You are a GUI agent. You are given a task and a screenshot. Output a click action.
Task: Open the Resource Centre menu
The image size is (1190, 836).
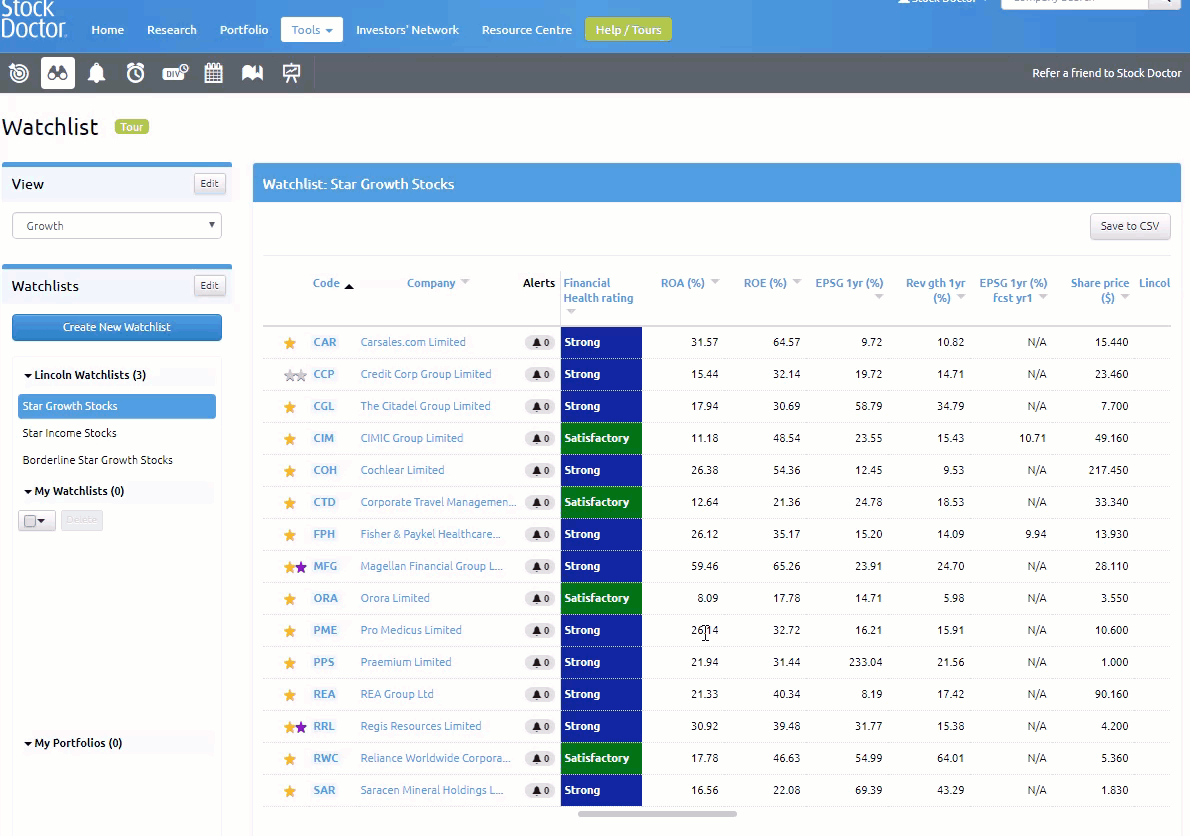coord(527,30)
